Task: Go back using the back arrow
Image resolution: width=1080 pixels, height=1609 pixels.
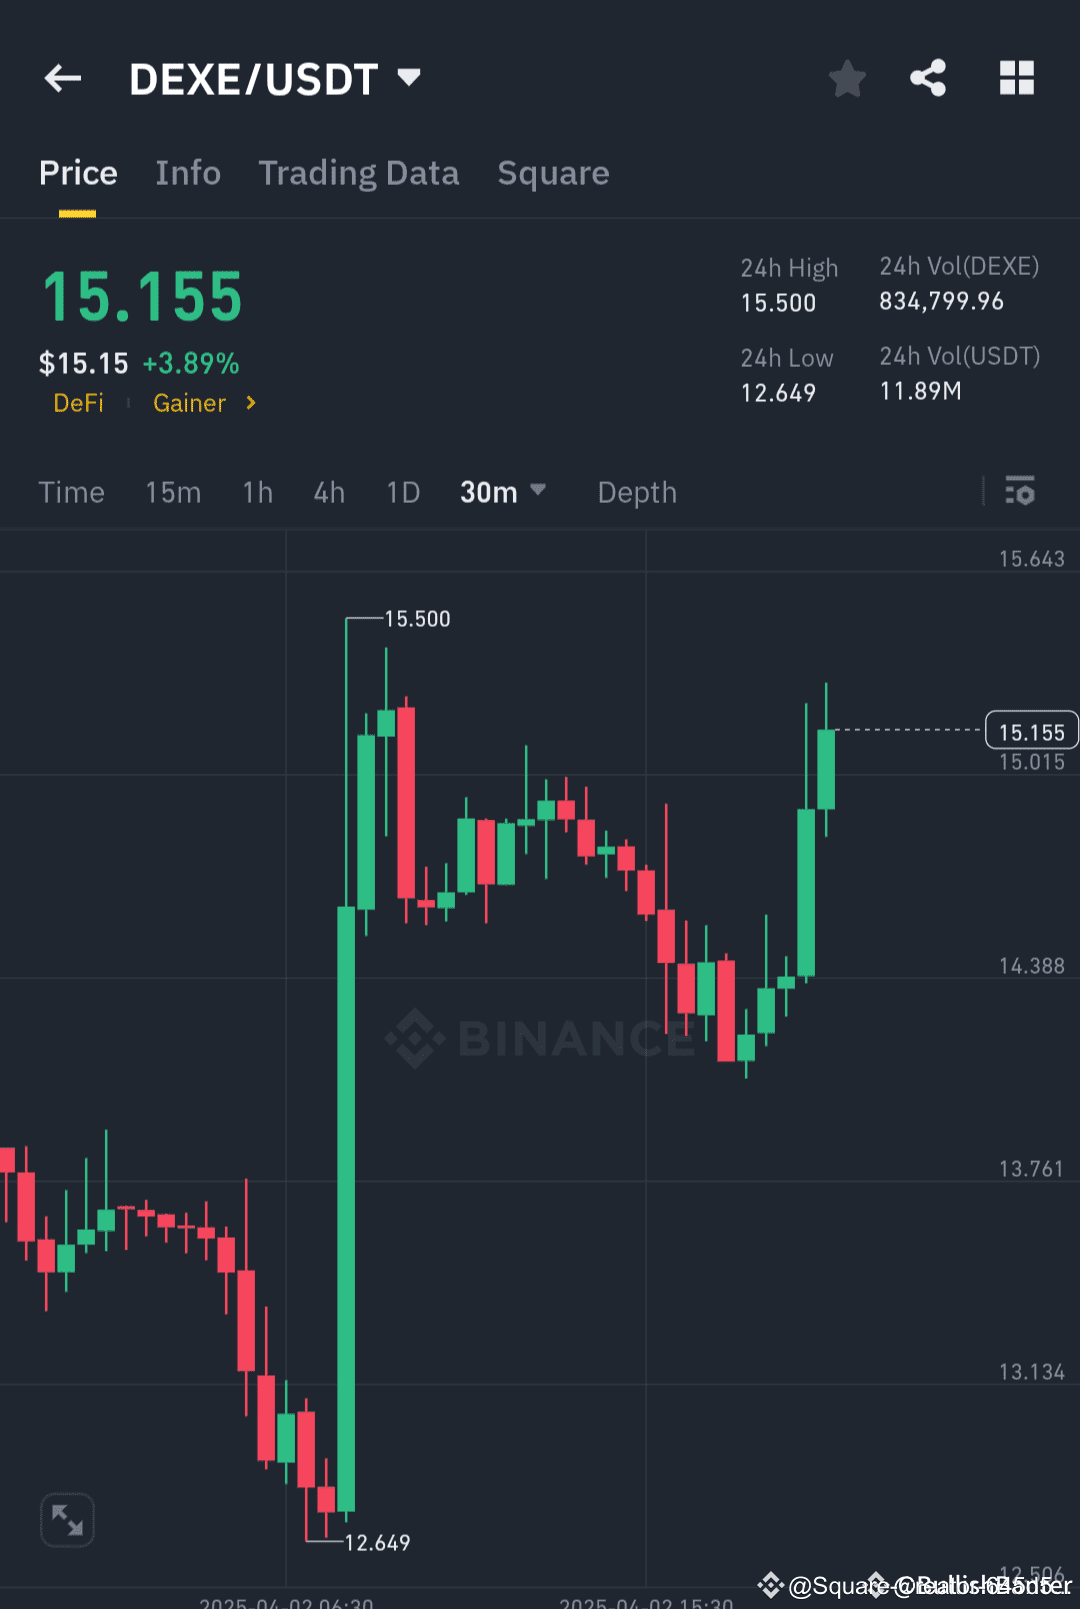Action: pos(62,78)
